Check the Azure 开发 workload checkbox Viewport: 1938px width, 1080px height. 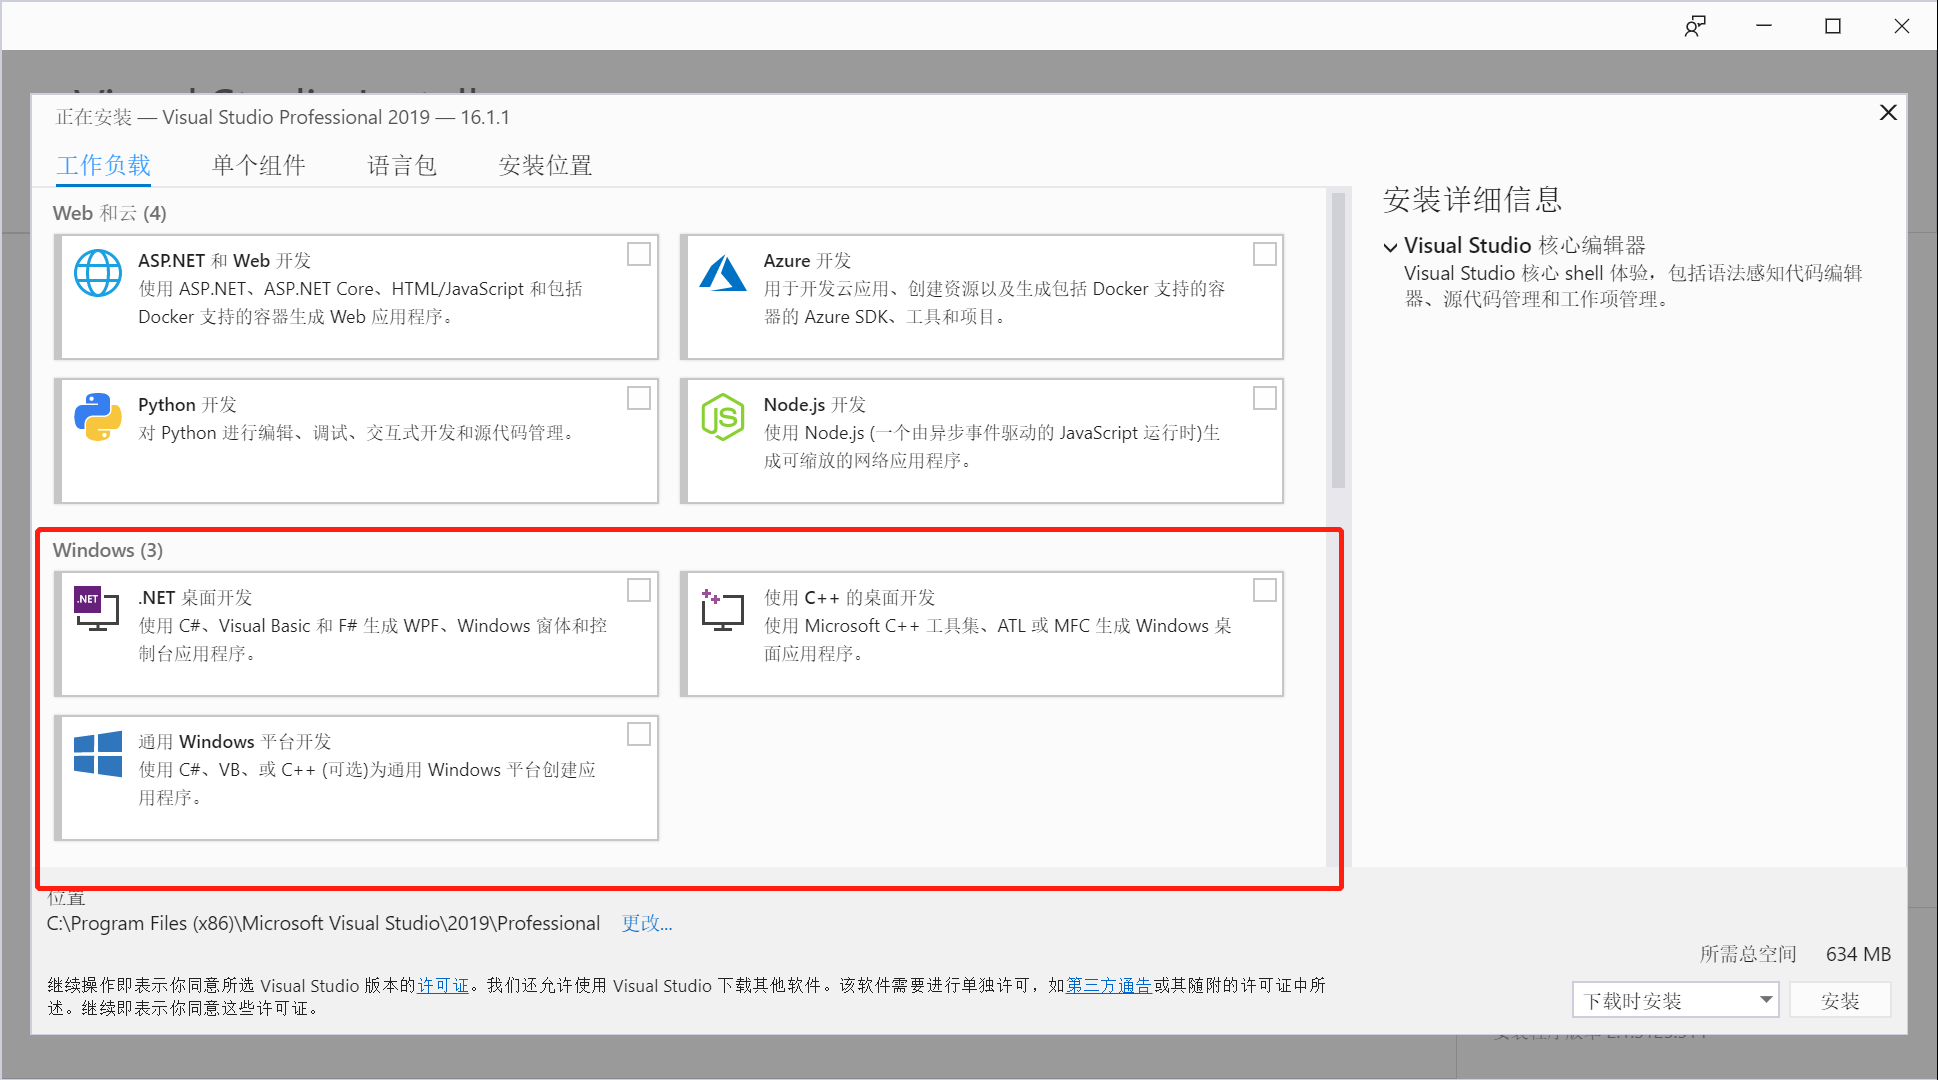[x=1265, y=254]
